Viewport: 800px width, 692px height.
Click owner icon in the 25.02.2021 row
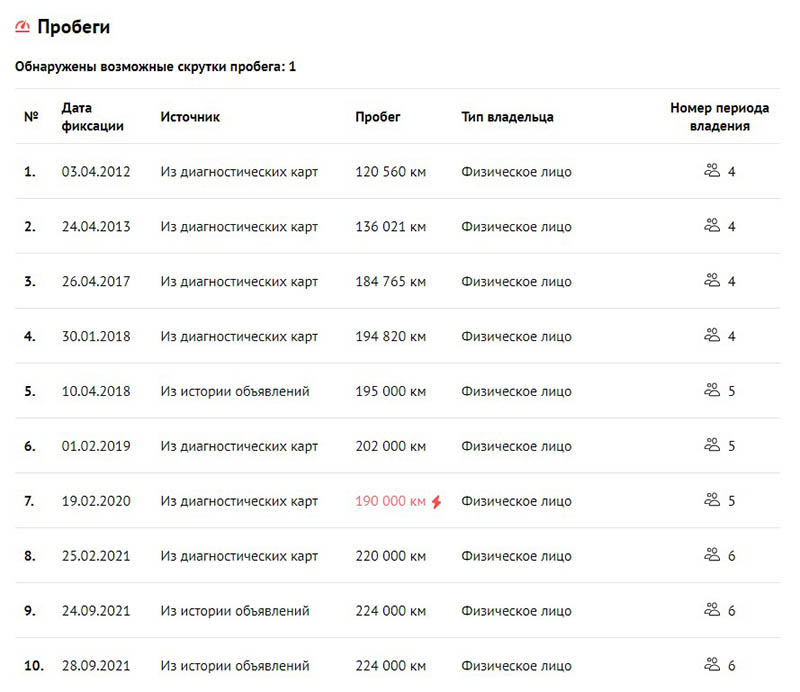click(712, 555)
